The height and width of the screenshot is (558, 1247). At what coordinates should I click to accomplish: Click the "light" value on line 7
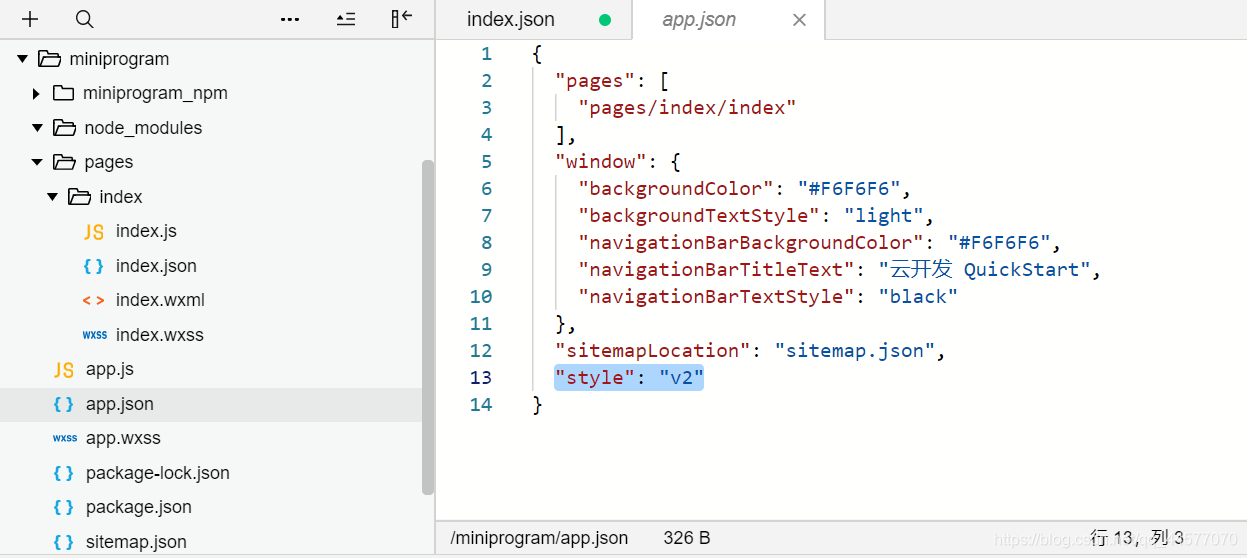(x=883, y=216)
